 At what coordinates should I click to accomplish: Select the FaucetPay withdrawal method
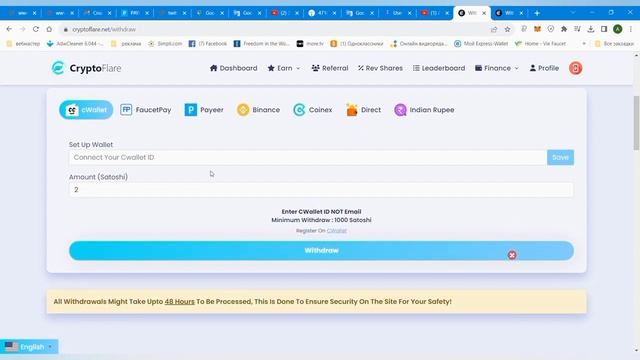tap(146, 110)
